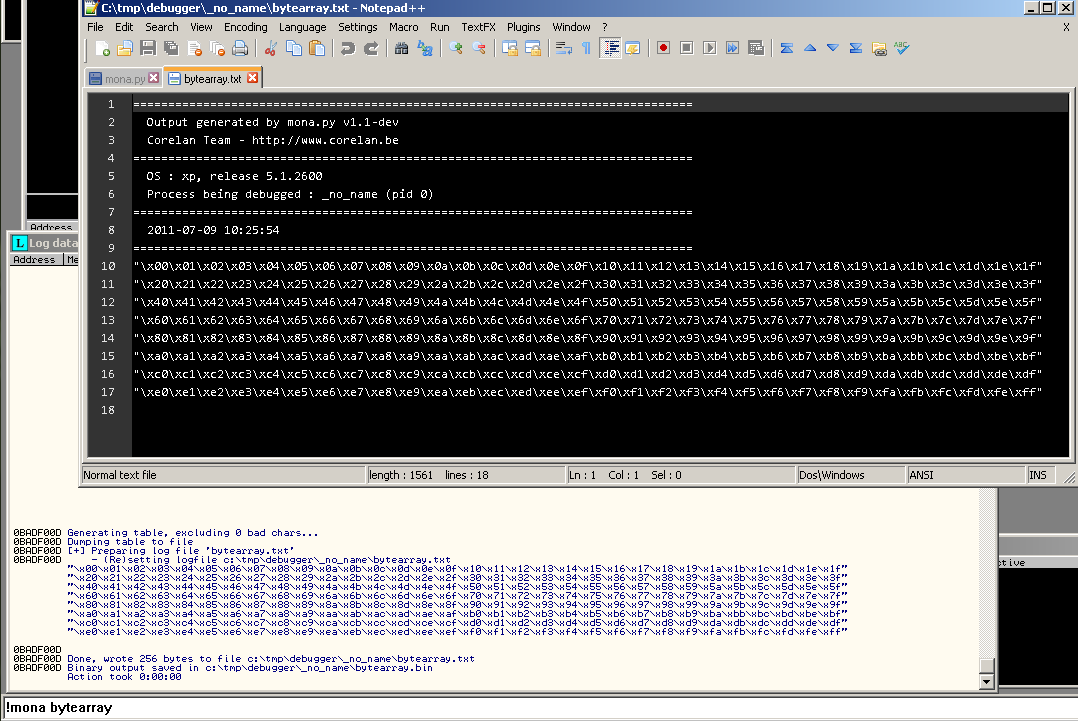Click log window scrollbar down arrow

(987, 681)
